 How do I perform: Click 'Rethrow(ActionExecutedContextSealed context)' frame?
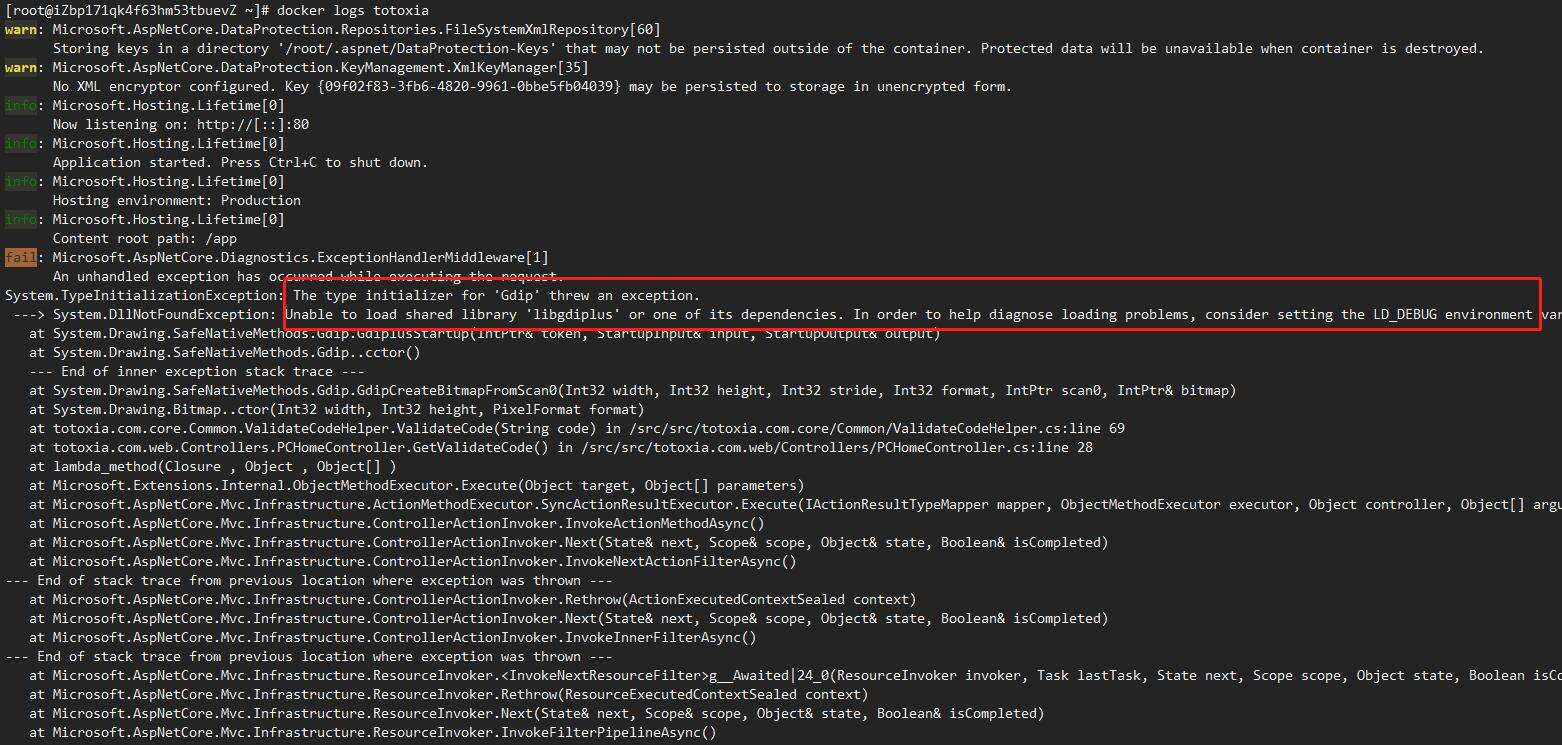tap(472, 599)
